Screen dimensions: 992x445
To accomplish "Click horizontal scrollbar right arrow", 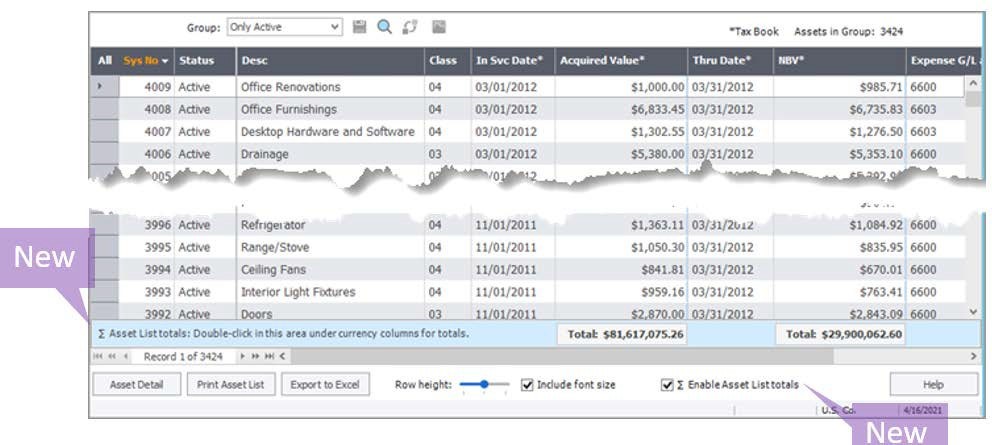I will tap(974, 356).
